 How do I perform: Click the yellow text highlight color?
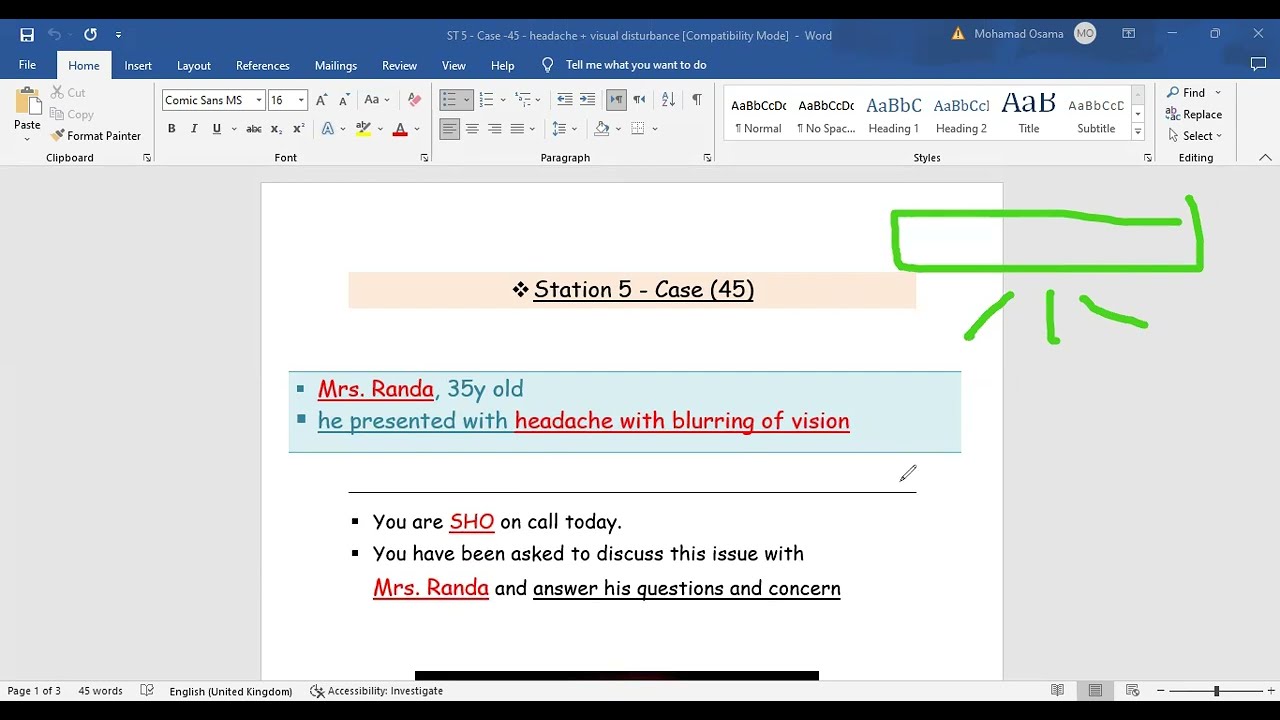click(364, 129)
